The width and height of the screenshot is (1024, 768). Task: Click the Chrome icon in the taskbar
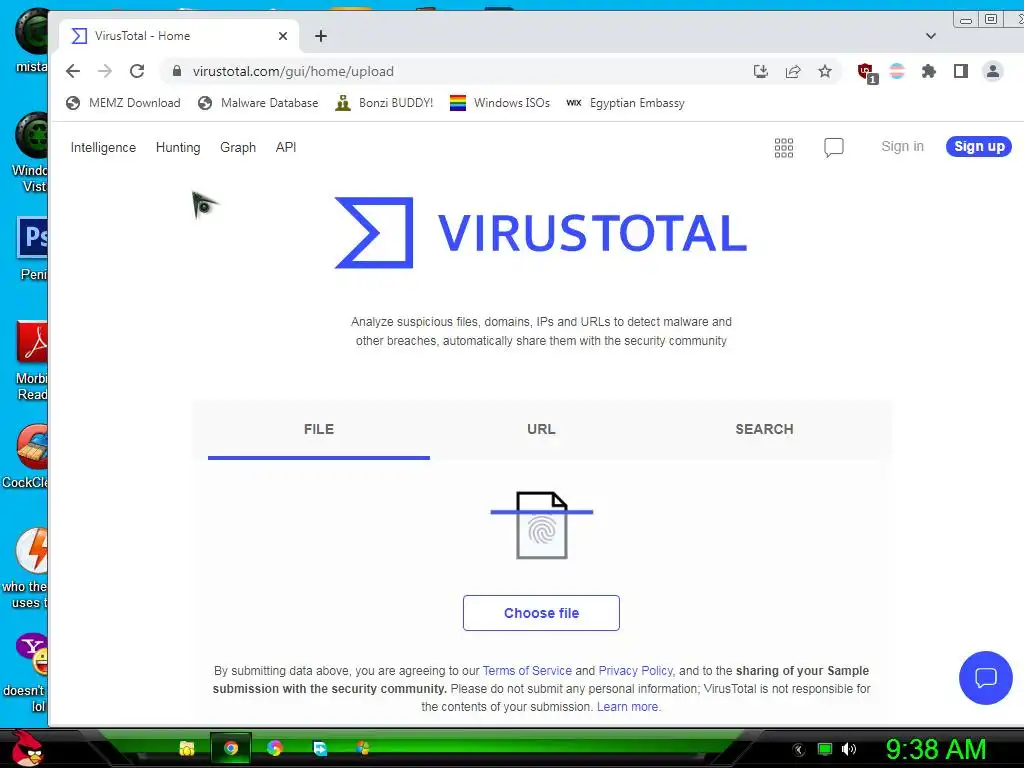pos(231,748)
